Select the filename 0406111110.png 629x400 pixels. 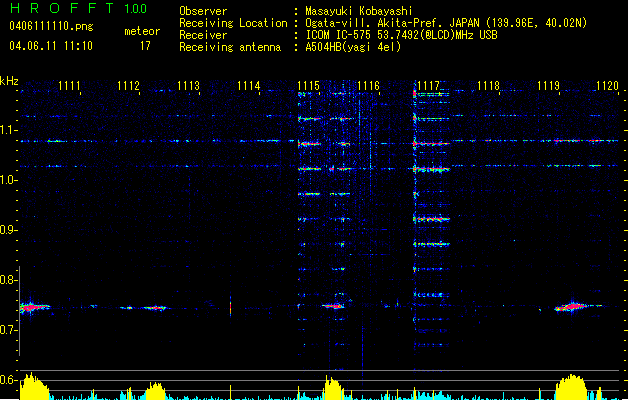point(51,26)
